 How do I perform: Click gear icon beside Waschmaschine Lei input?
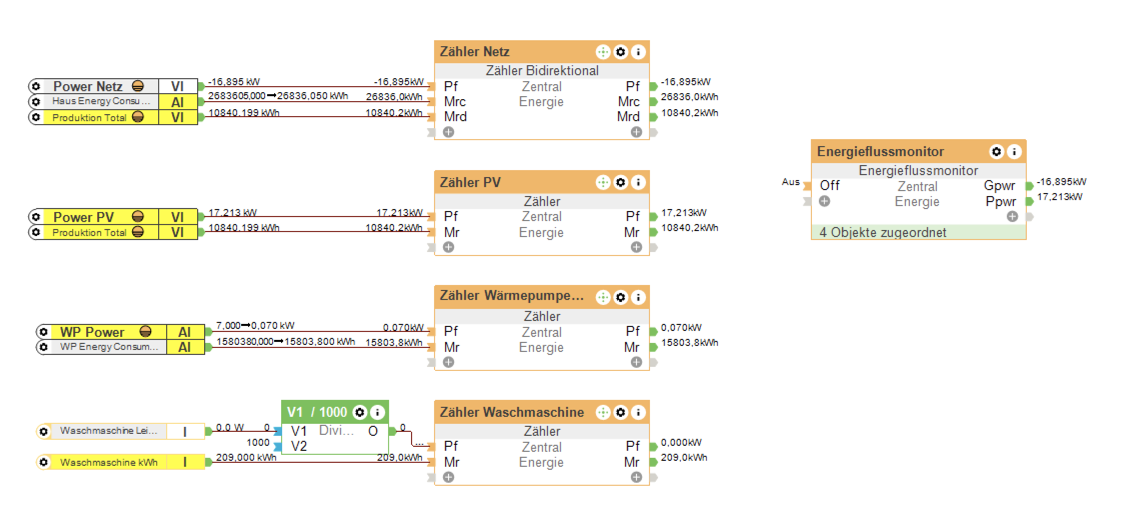[x=43, y=431]
